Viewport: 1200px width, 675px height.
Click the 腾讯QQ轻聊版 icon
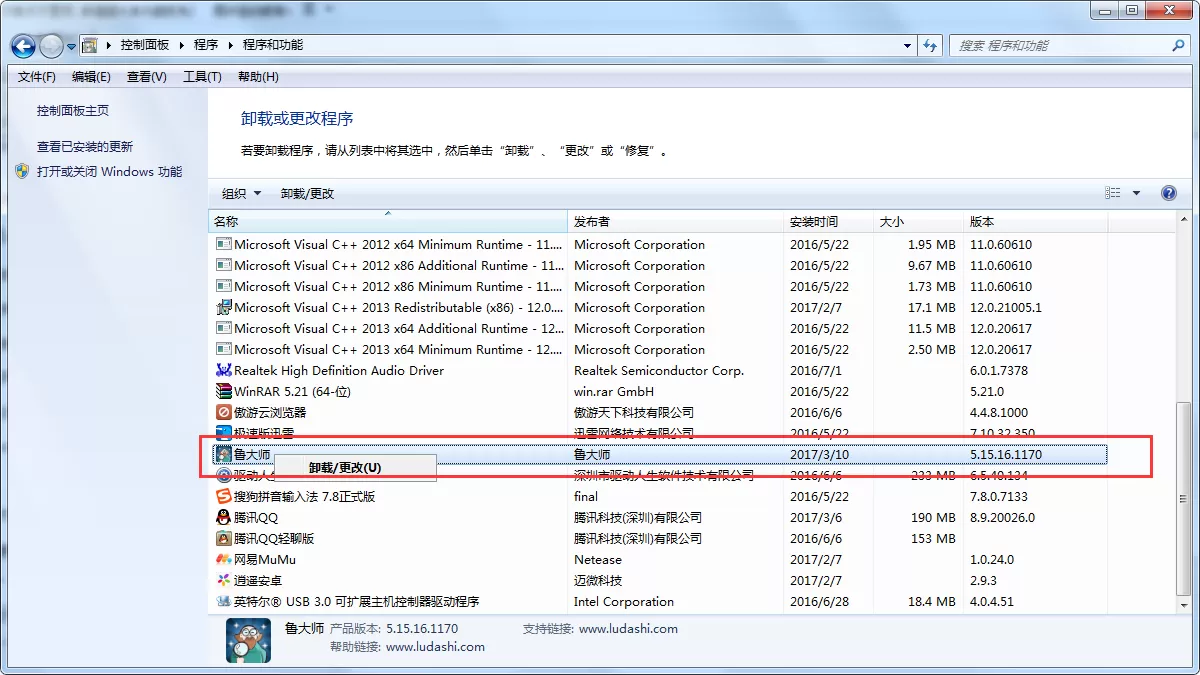(224, 539)
